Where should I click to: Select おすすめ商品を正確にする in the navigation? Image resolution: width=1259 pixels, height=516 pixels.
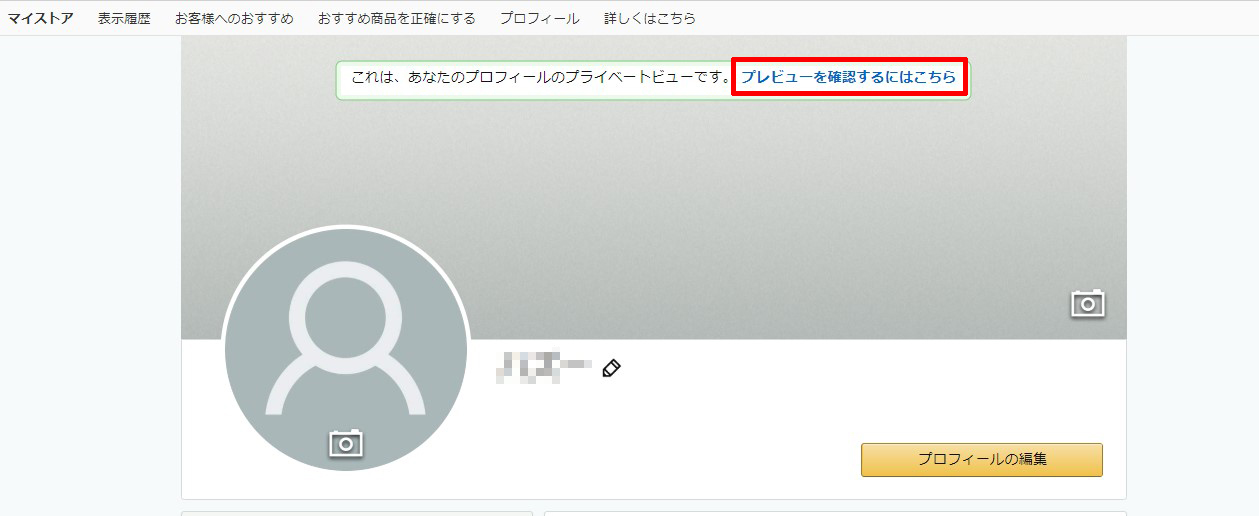396,18
